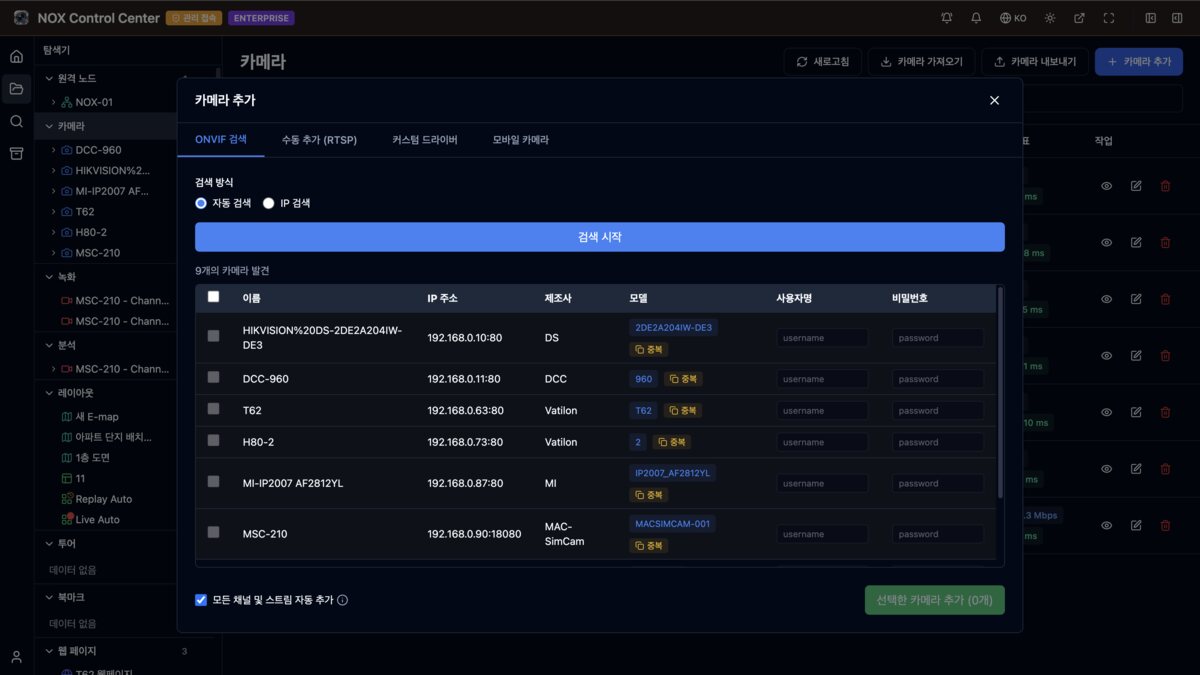Click the 중복 badge in the T62 row
1200x675 pixels.
(x=684, y=410)
